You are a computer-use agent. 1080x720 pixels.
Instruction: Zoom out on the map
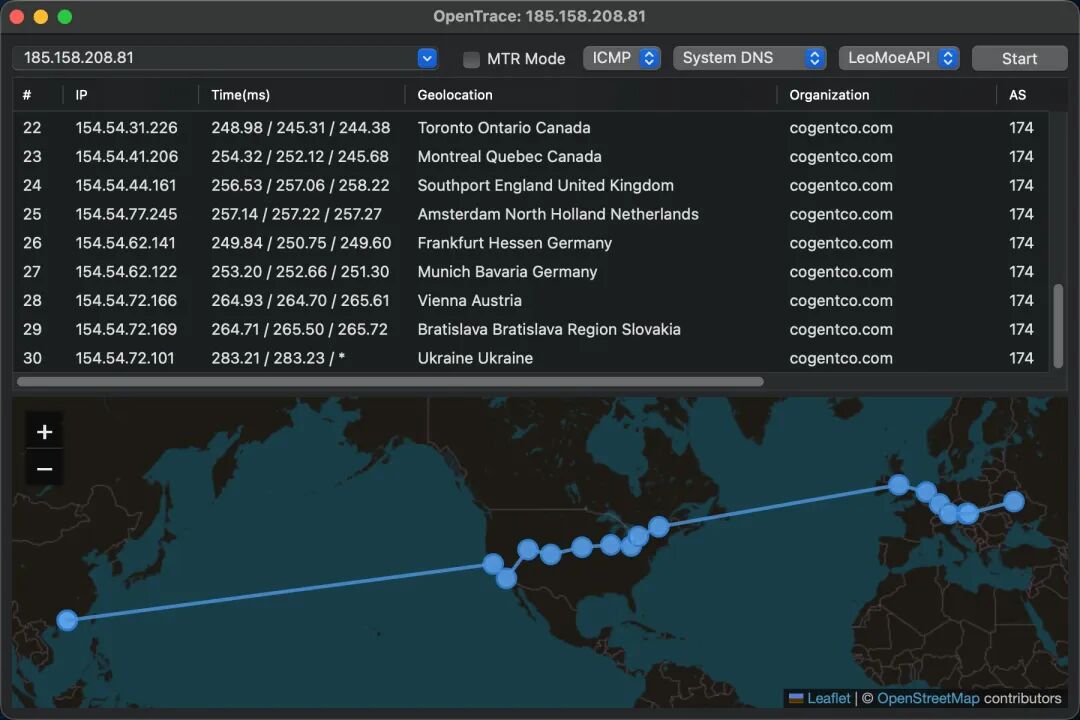click(x=44, y=468)
